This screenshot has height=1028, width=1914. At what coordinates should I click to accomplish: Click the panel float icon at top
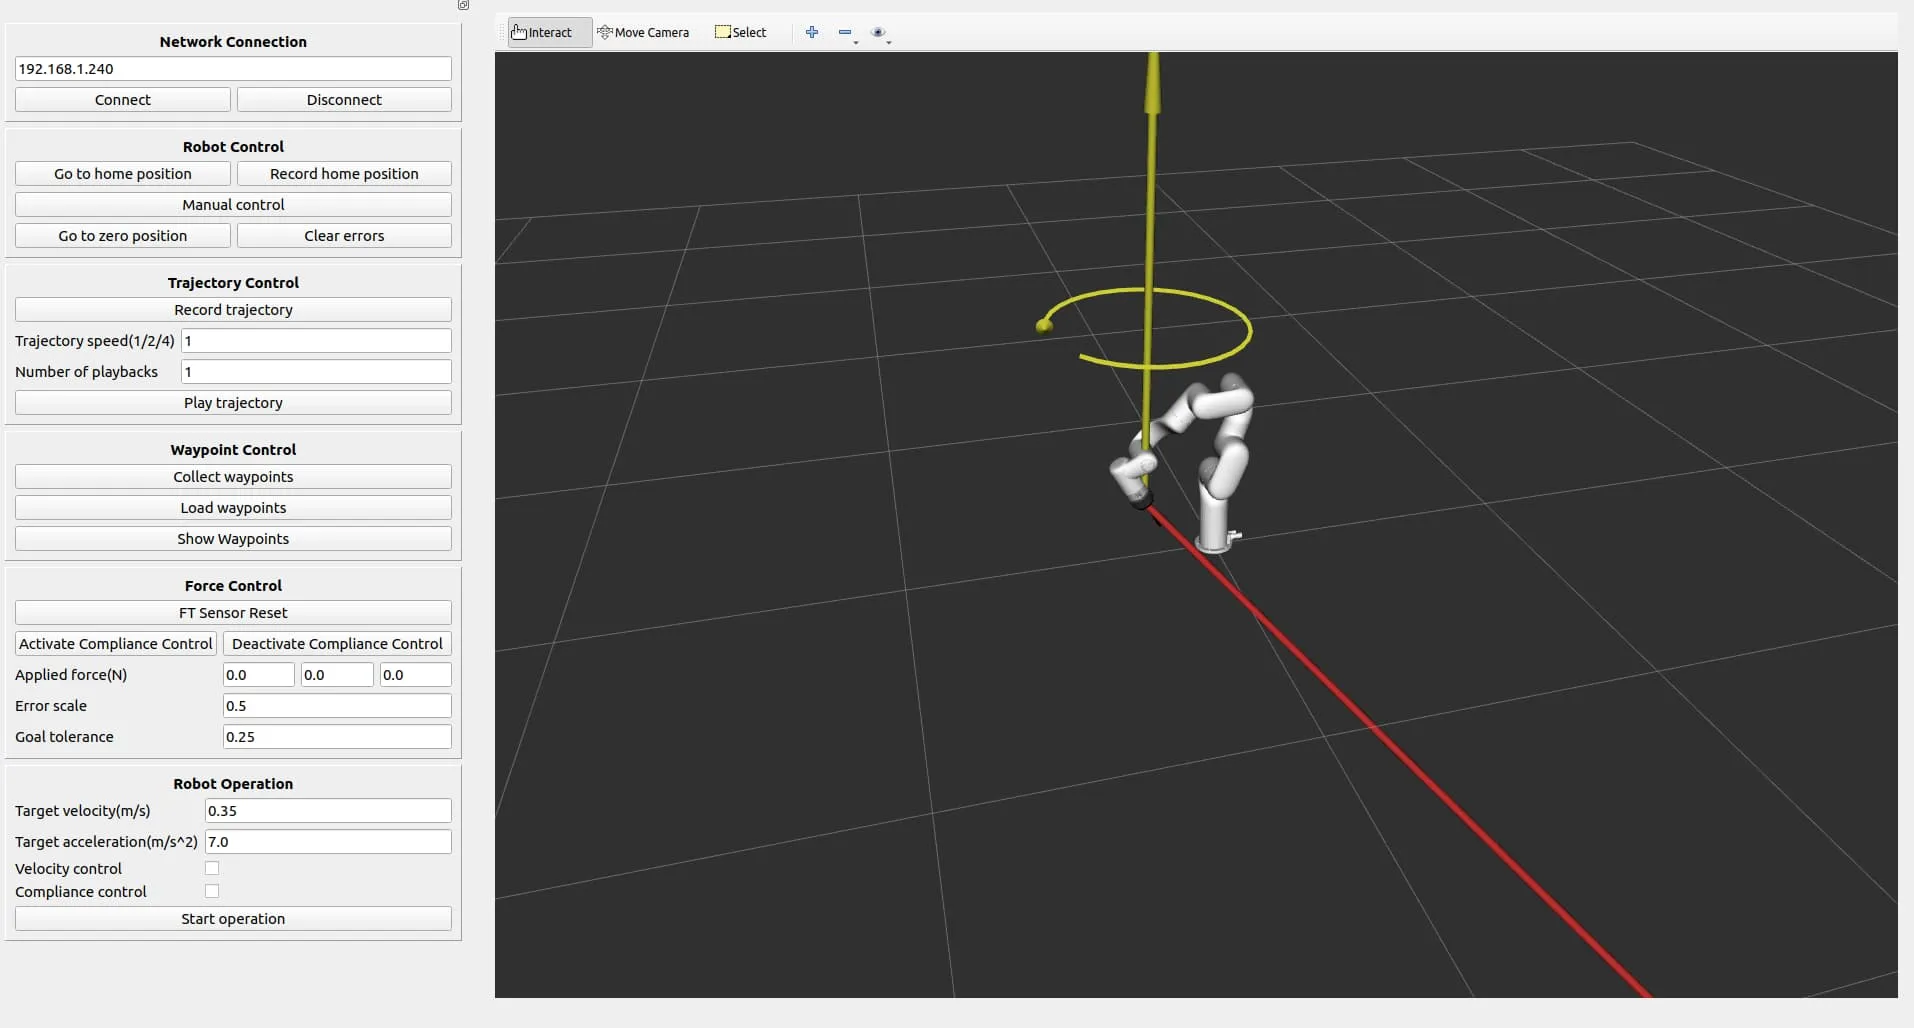click(x=463, y=5)
